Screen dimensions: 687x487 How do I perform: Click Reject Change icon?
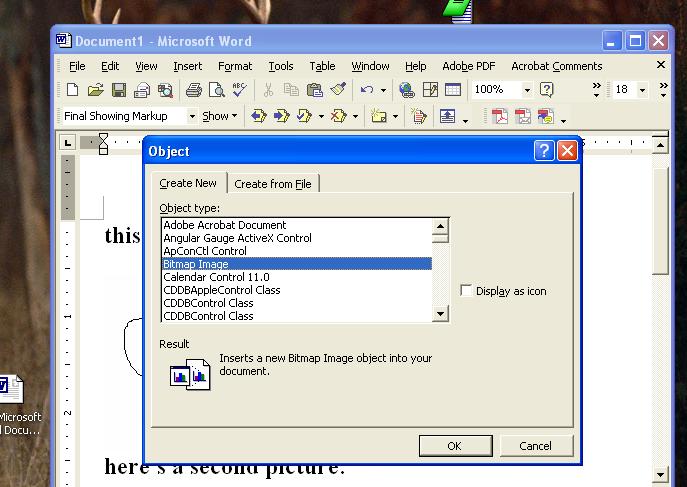point(338,116)
